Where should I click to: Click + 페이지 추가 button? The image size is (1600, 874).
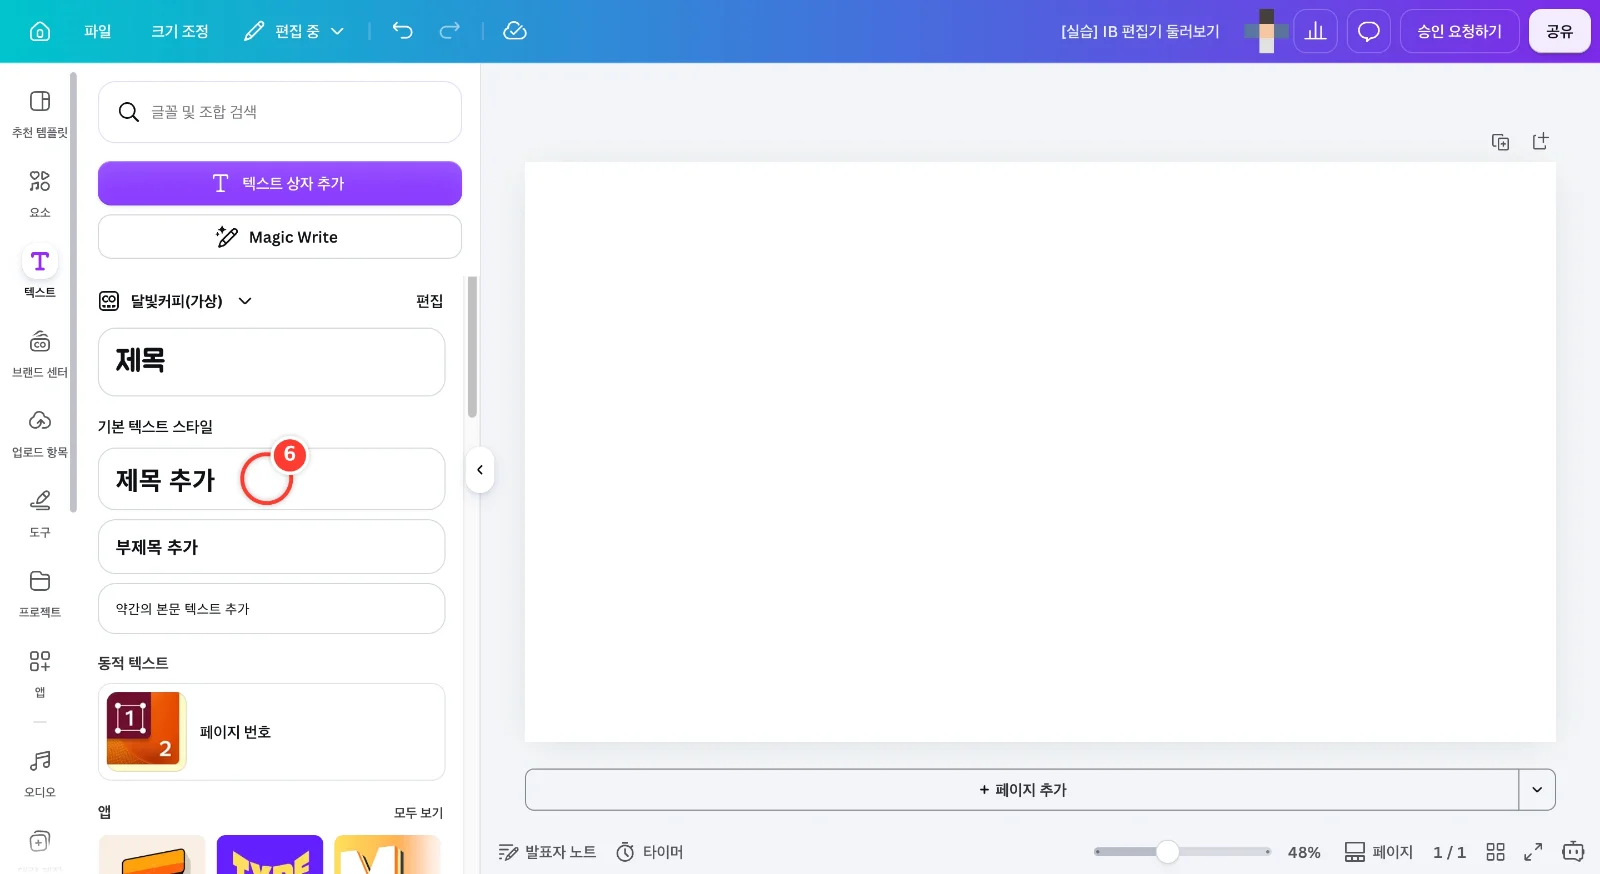click(x=1022, y=790)
